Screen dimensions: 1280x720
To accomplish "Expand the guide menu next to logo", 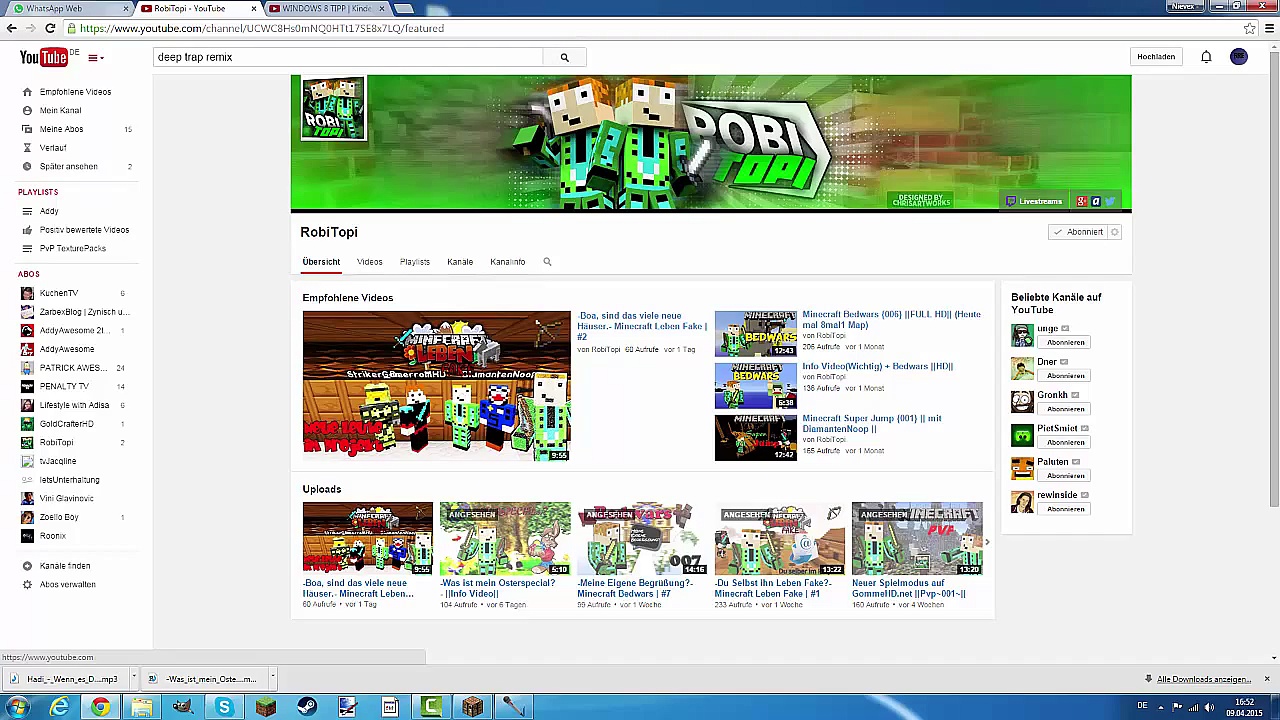I will 95,58.
